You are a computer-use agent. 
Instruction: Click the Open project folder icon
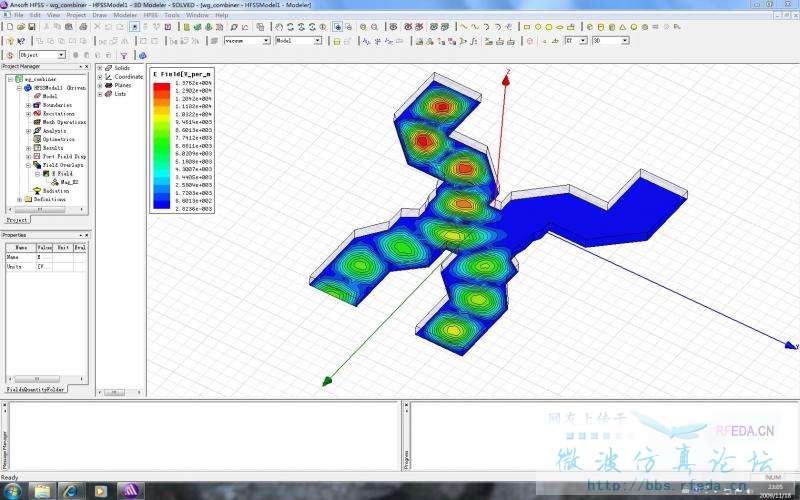[x=20, y=27]
